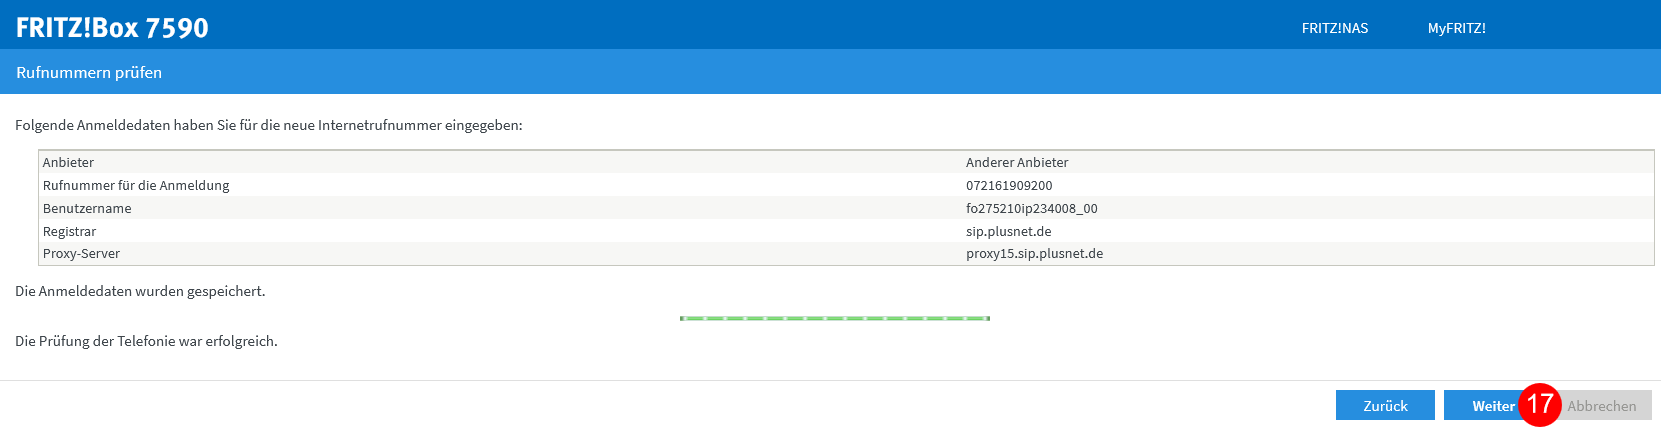Select the Anbieter table row label
The height and width of the screenshot is (430, 1661).
tap(68, 162)
